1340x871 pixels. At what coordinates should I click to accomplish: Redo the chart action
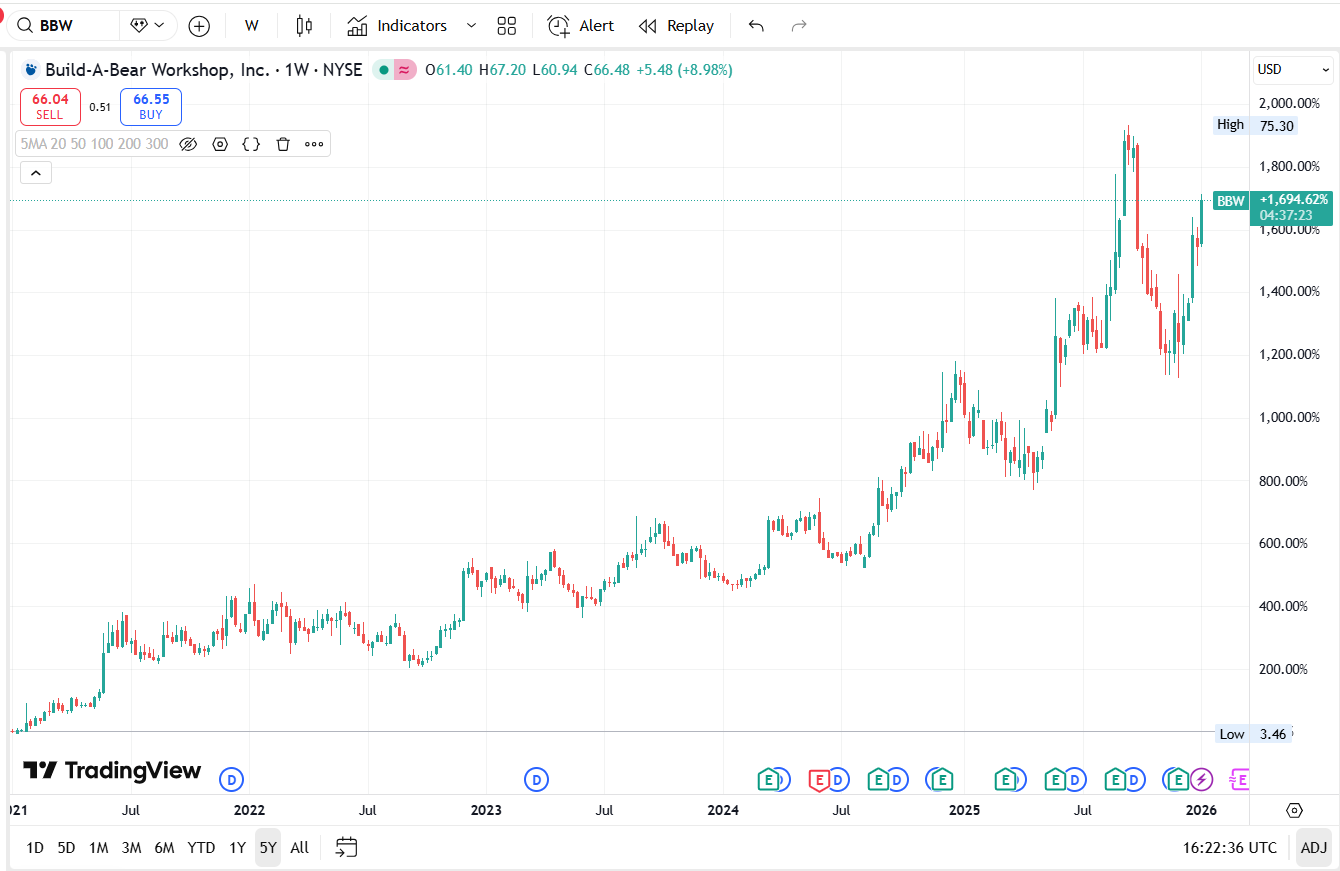click(799, 26)
